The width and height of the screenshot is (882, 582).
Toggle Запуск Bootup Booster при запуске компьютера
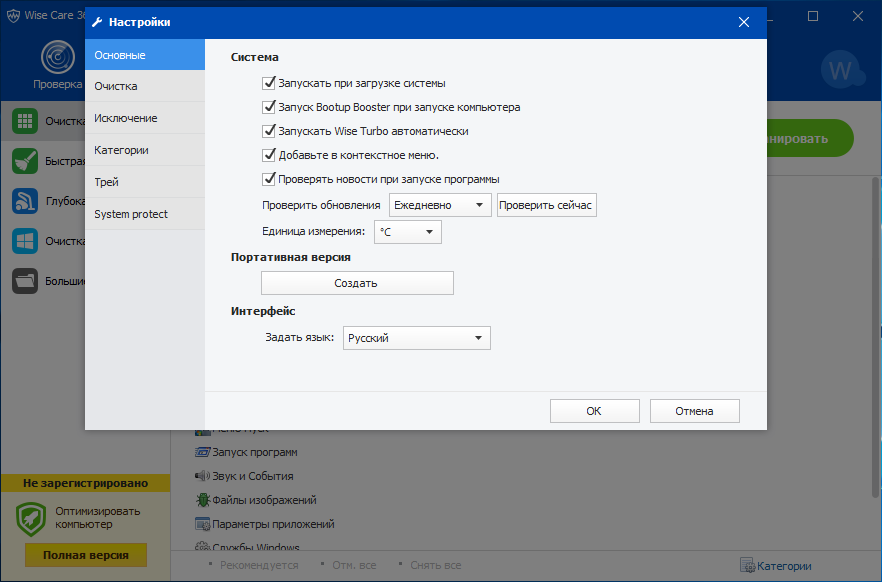(x=269, y=107)
